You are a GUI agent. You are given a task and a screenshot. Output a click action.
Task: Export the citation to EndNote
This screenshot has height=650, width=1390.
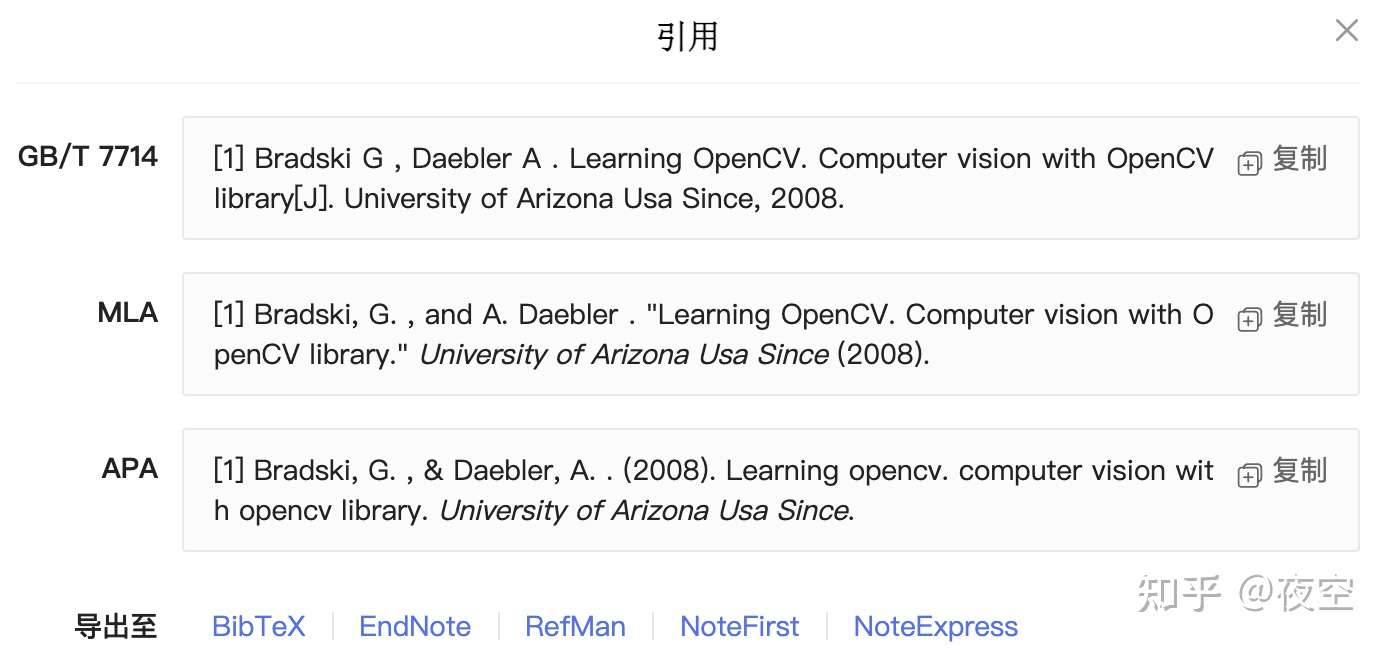[415, 627]
